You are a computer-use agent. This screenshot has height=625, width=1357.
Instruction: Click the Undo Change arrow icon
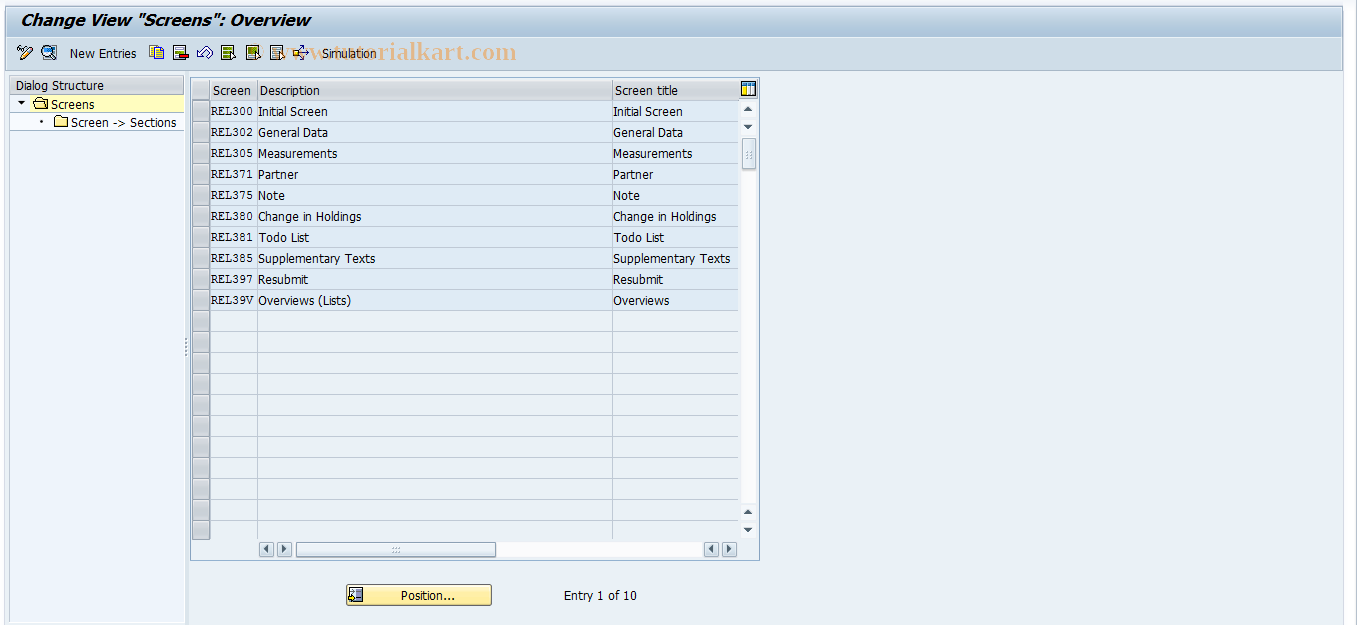click(x=205, y=53)
